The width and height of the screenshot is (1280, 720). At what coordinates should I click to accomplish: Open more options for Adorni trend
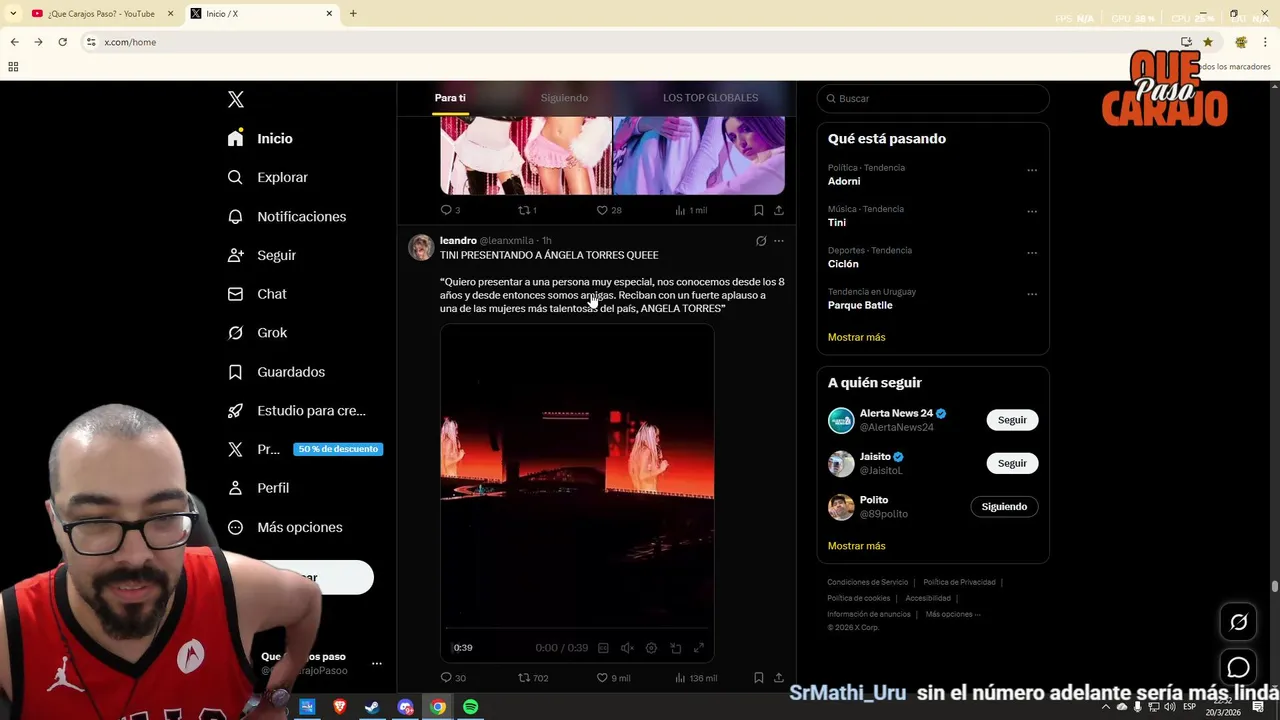[1032, 170]
